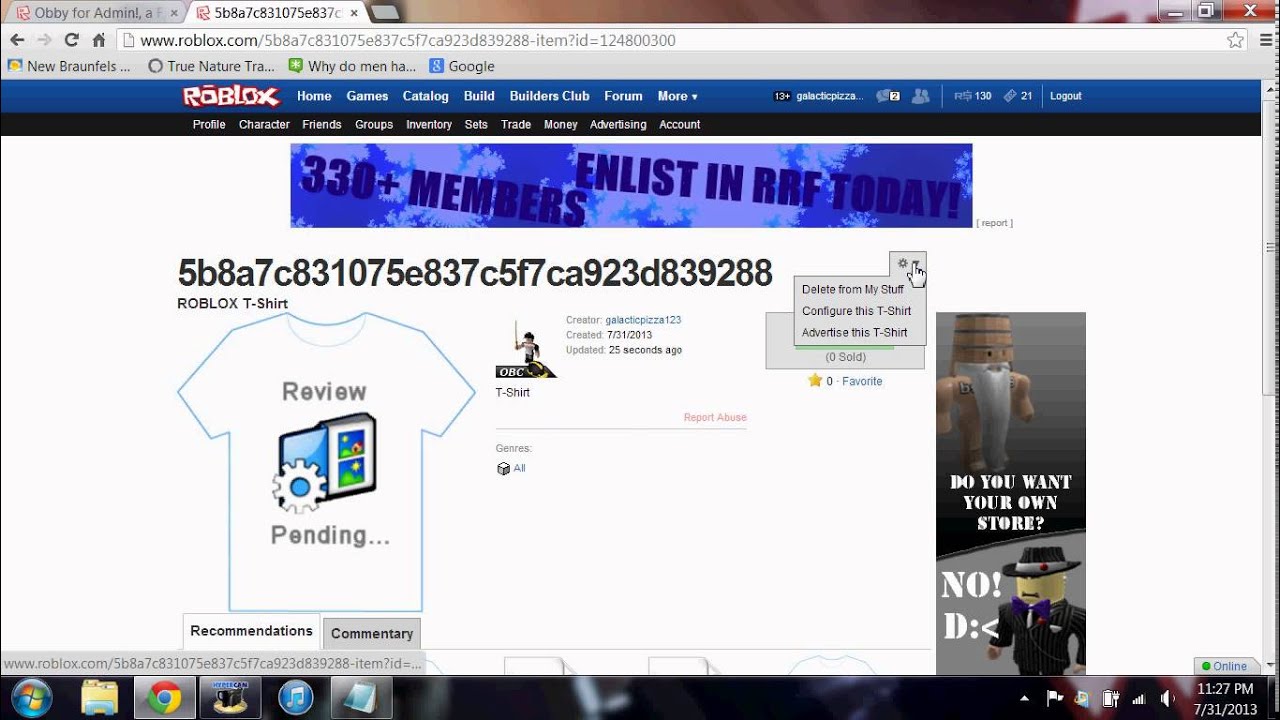Screen dimensions: 1280x720
Task: Select Delete from My Stuff
Action: [x=852, y=289]
